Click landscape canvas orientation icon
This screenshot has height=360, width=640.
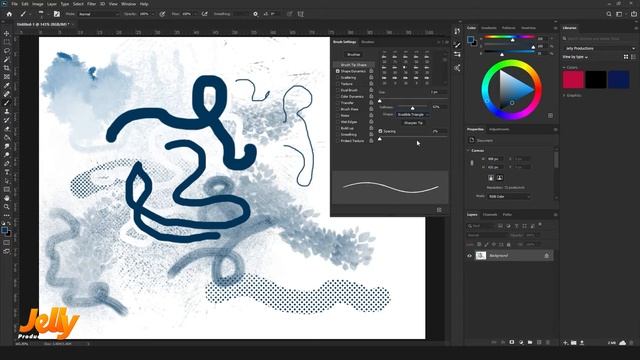point(500,178)
